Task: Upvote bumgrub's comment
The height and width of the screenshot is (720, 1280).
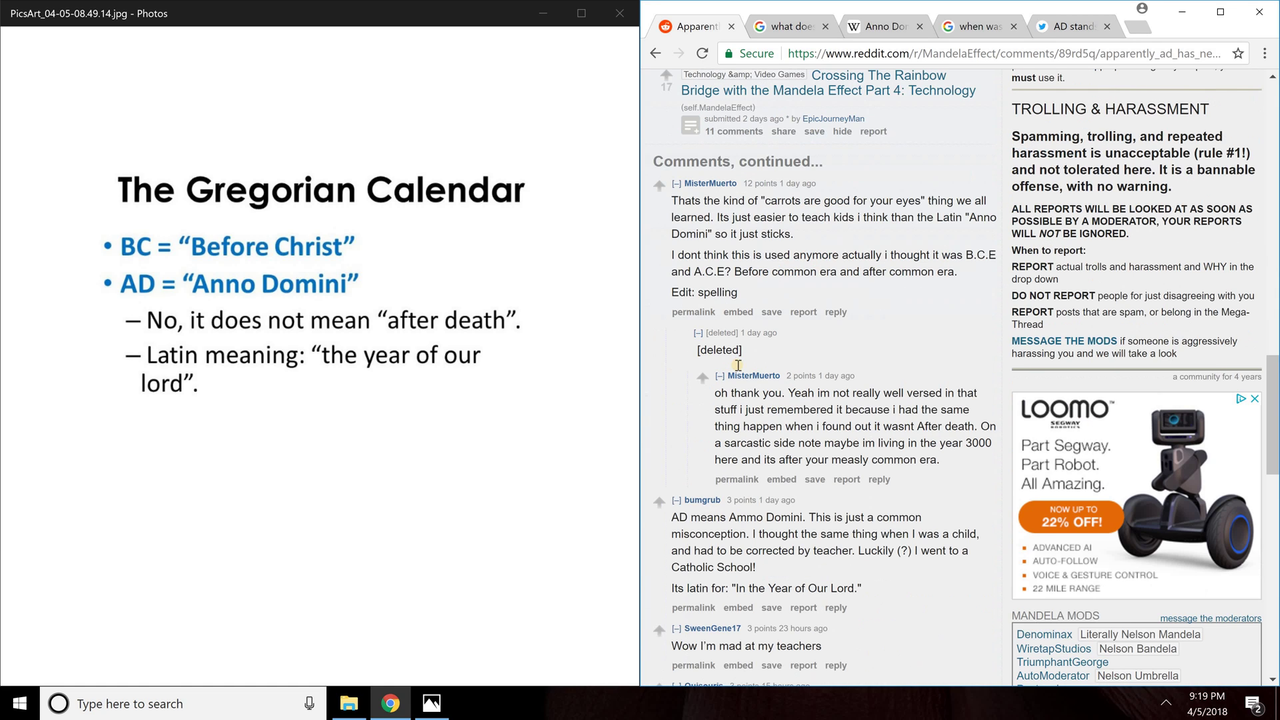Action: (659, 501)
